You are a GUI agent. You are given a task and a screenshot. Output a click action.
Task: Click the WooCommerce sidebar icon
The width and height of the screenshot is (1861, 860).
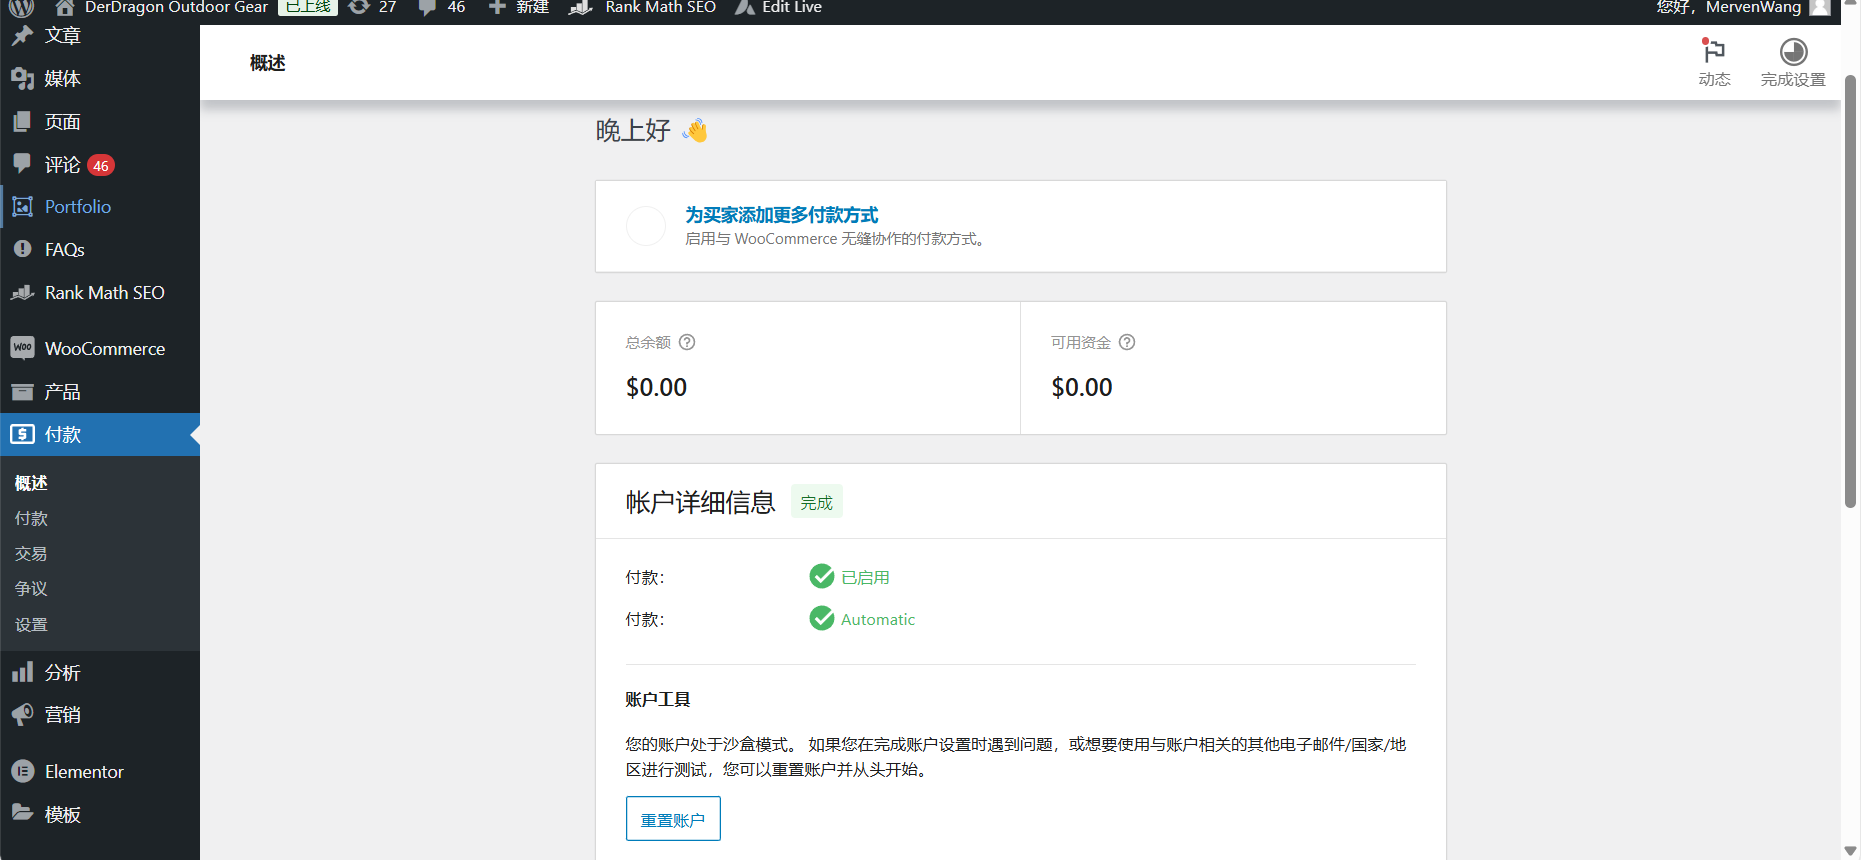(x=22, y=348)
